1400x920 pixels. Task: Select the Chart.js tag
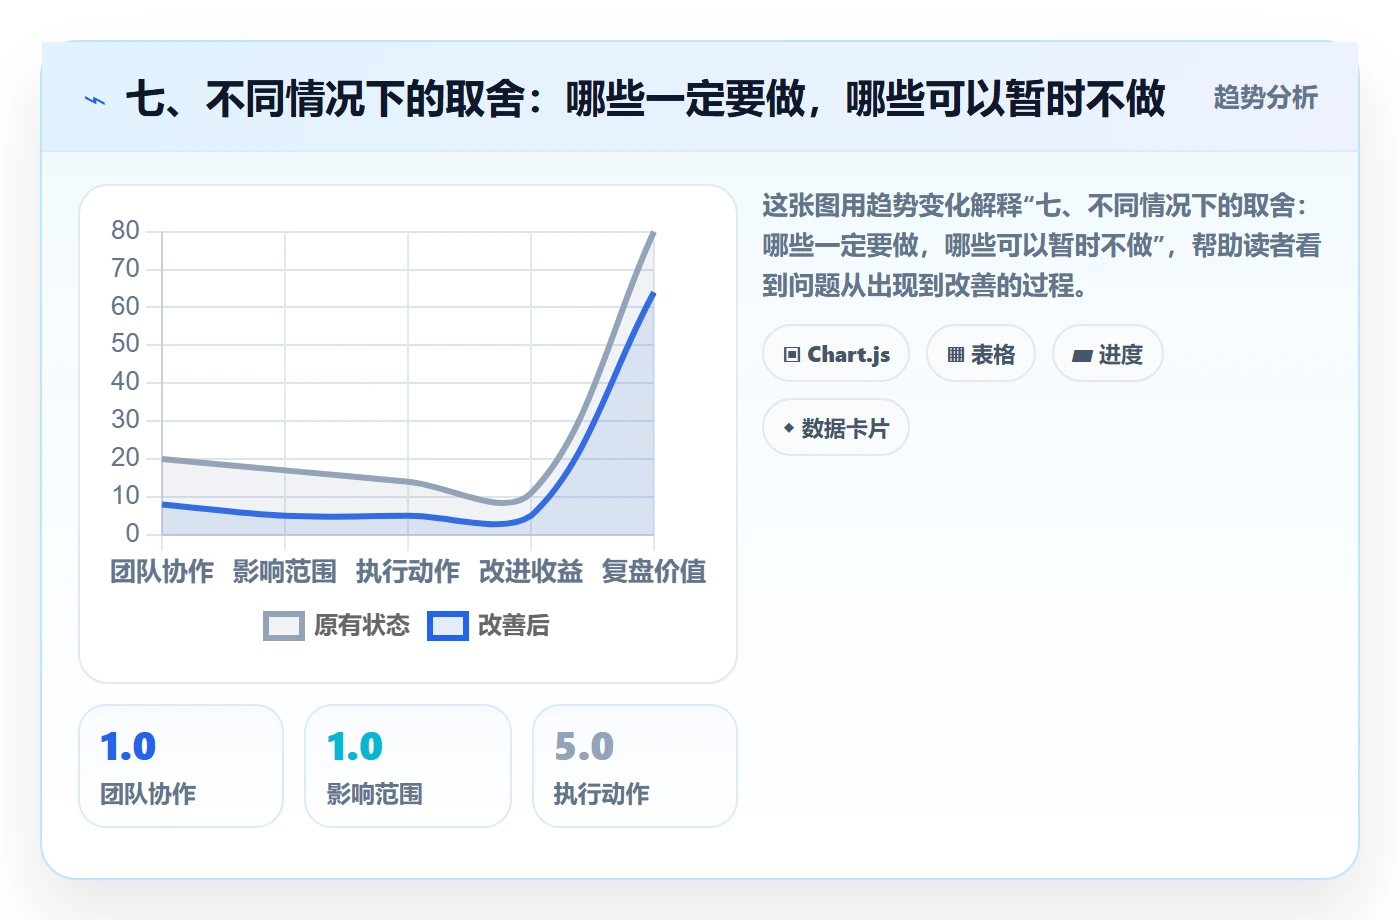point(836,354)
